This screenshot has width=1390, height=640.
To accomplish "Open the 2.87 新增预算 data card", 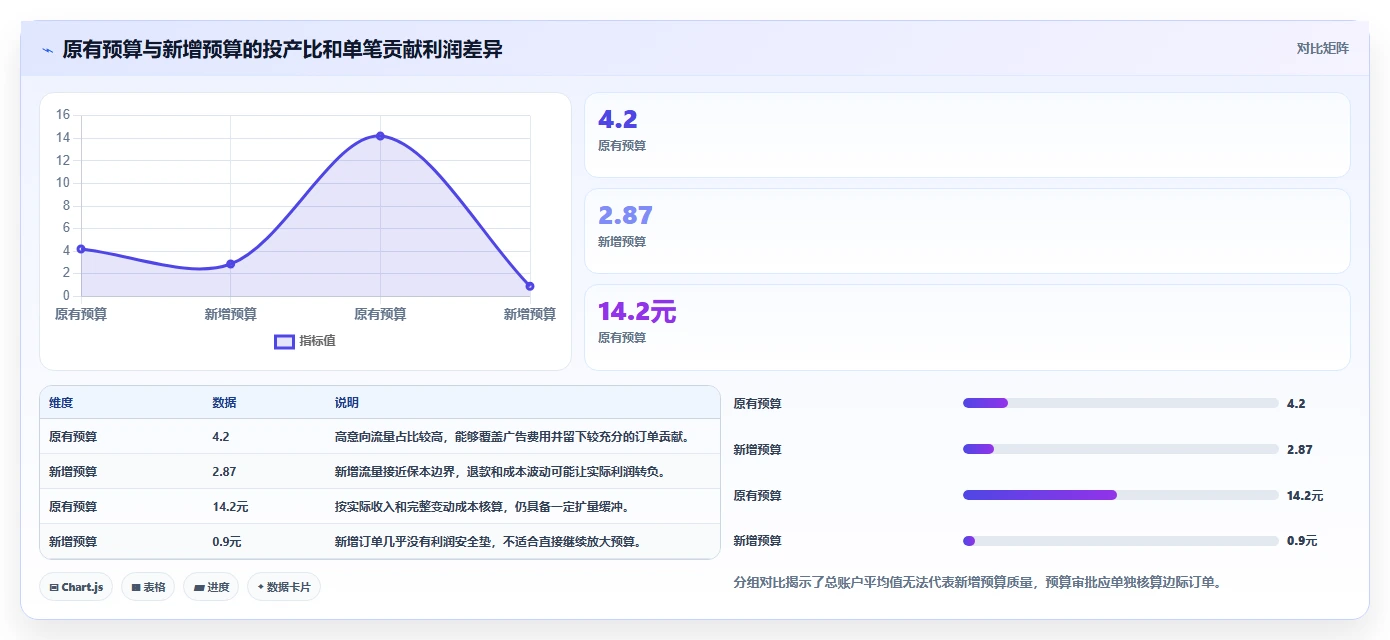I will [x=967, y=231].
